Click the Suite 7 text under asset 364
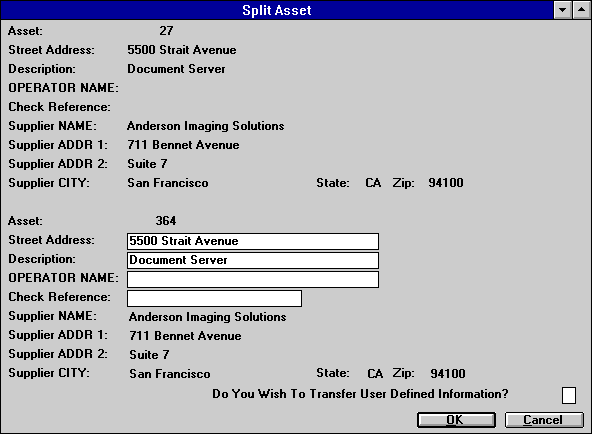Screen dimensions: 592x434 click(x=149, y=355)
